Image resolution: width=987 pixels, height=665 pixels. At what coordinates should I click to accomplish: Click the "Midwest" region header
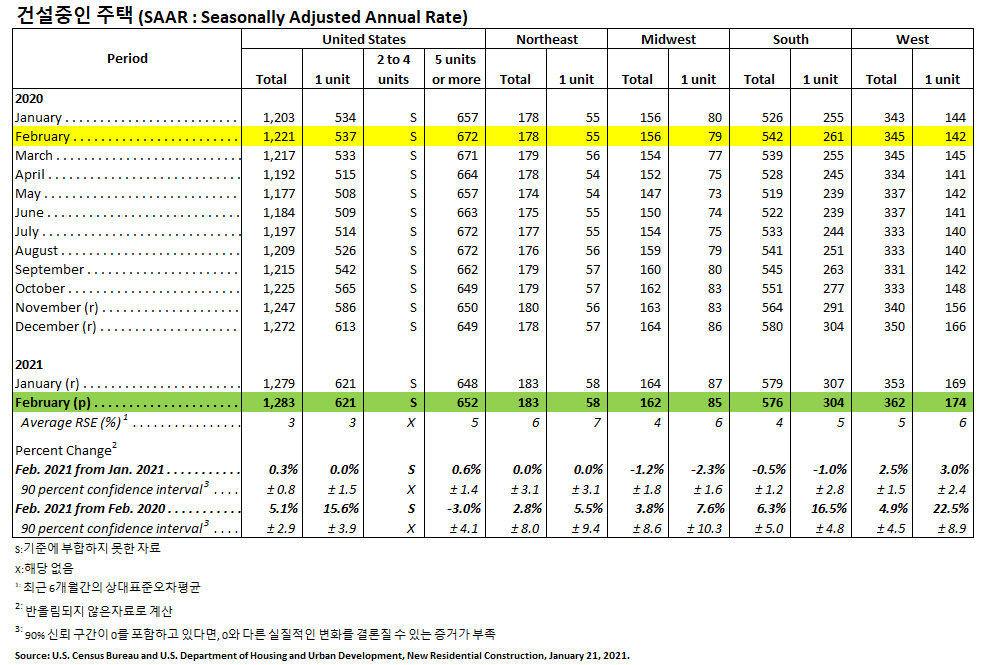point(668,39)
